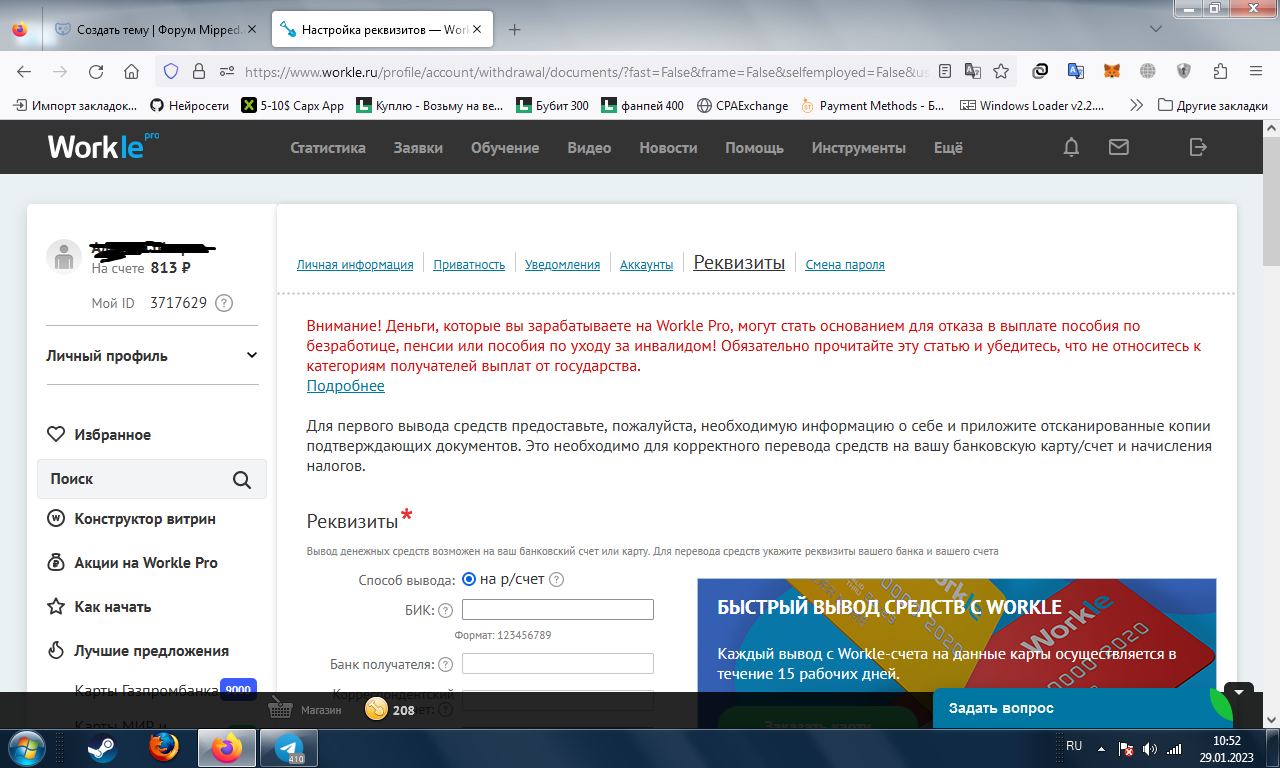The width and height of the screenshot is (1280, 768).
Task: Click the logout exit icon
Action: coord(1198,147)
